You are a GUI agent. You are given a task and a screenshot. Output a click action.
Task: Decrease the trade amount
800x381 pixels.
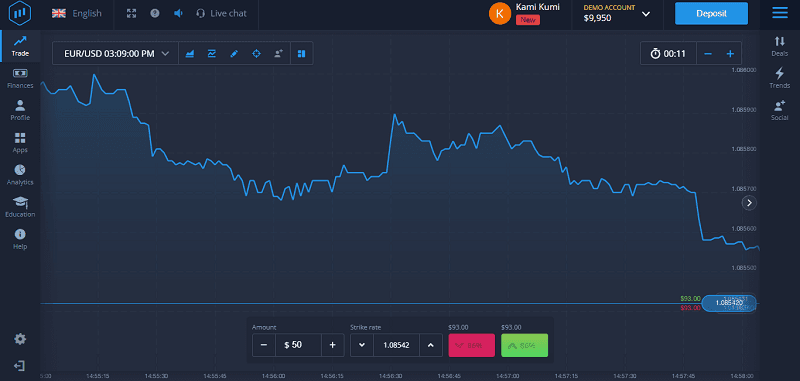click(264, 345)
